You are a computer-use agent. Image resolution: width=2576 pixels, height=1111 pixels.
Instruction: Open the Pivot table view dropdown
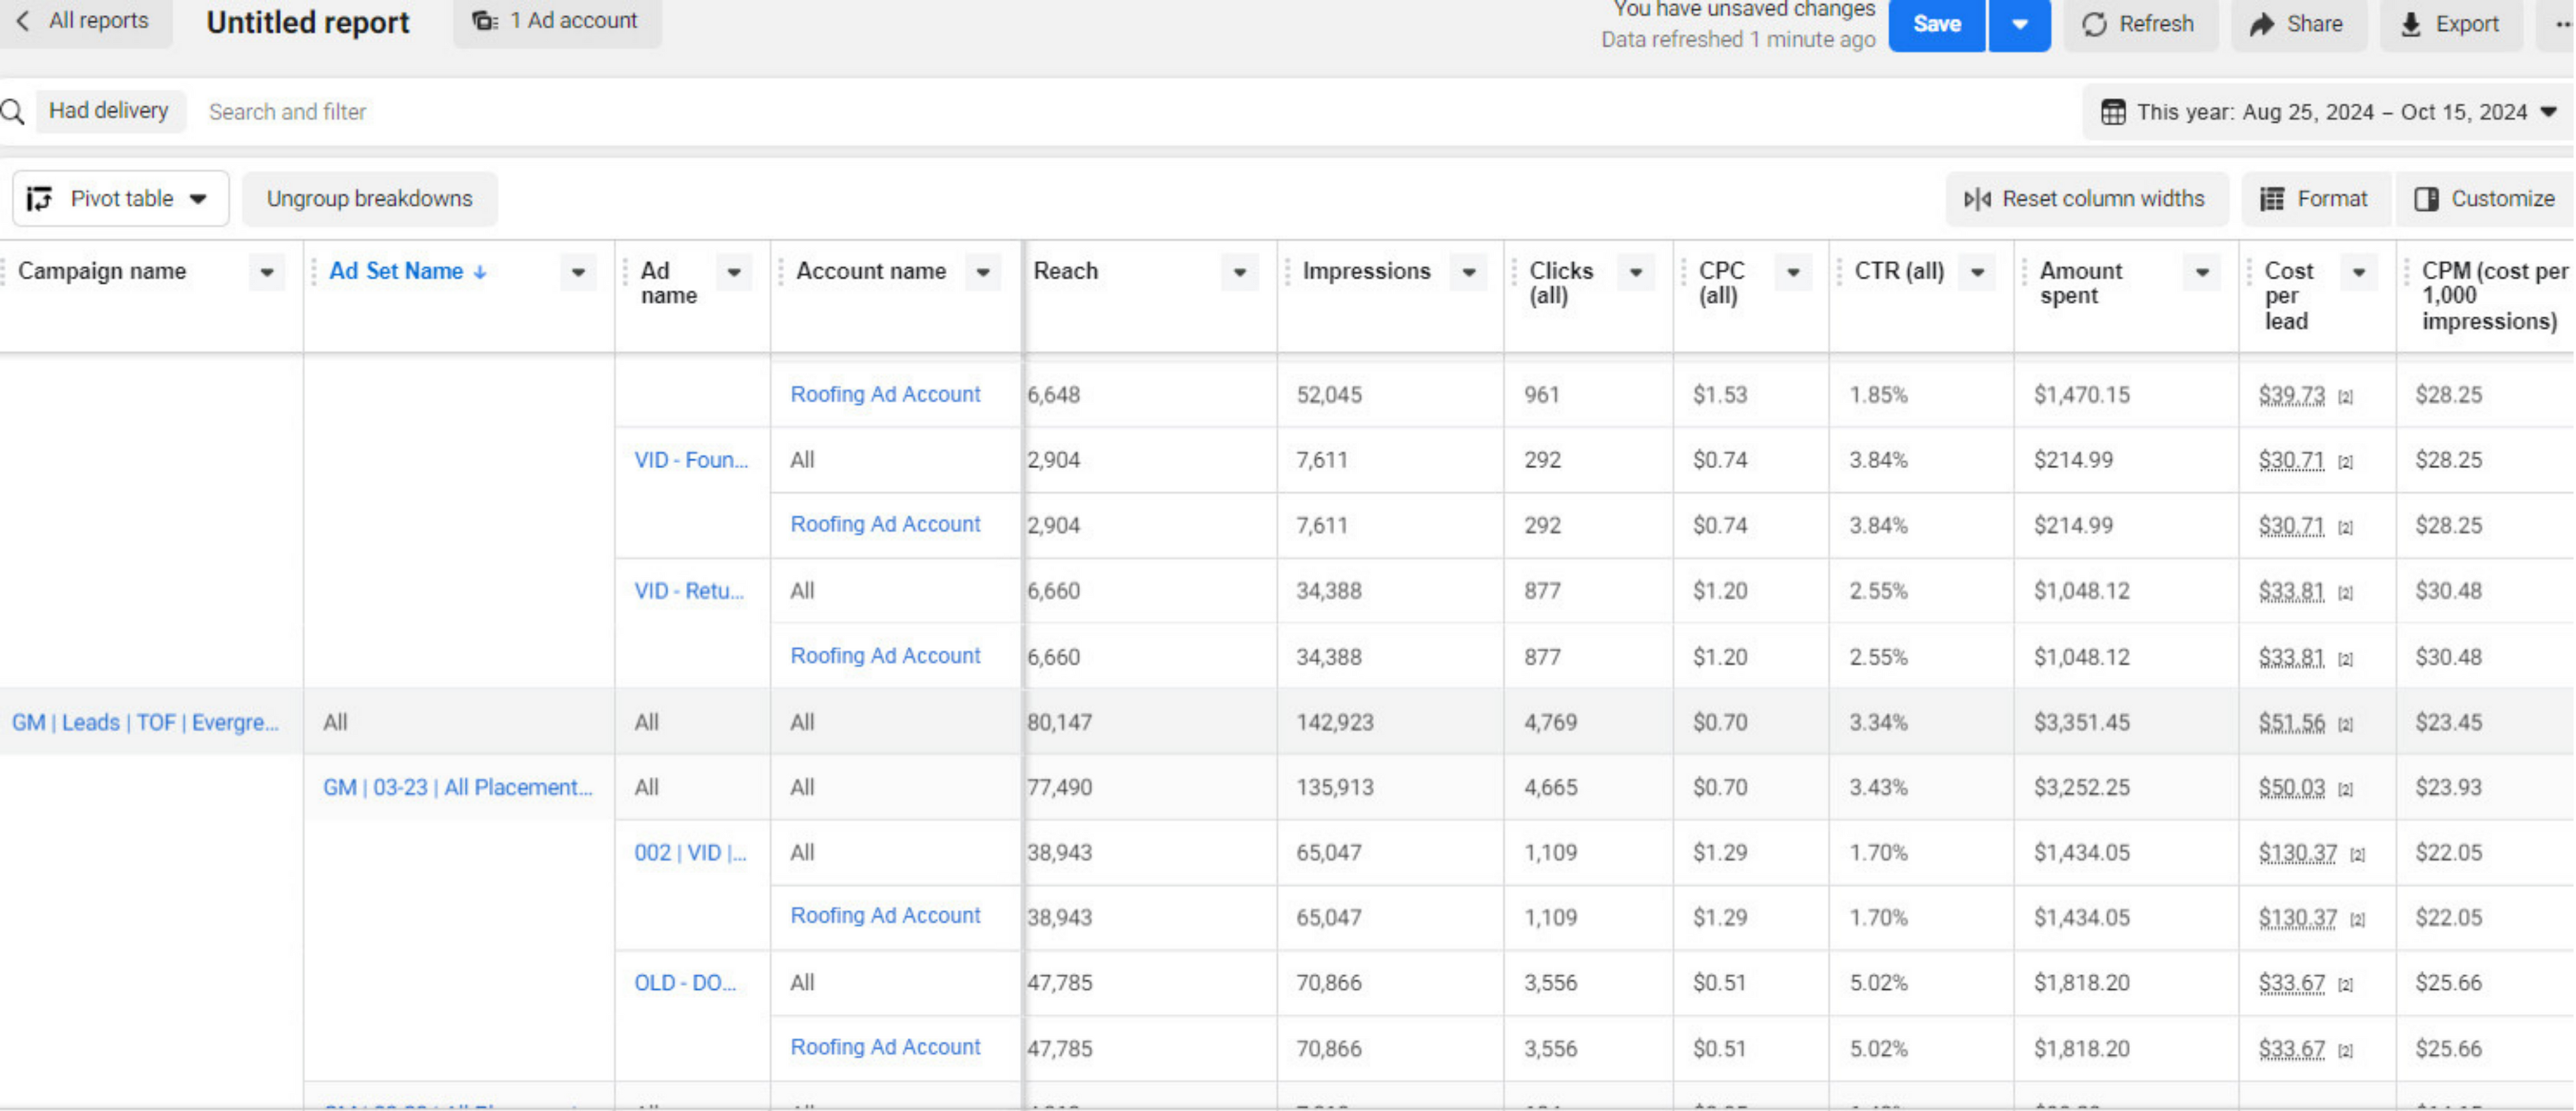[120, 199]
